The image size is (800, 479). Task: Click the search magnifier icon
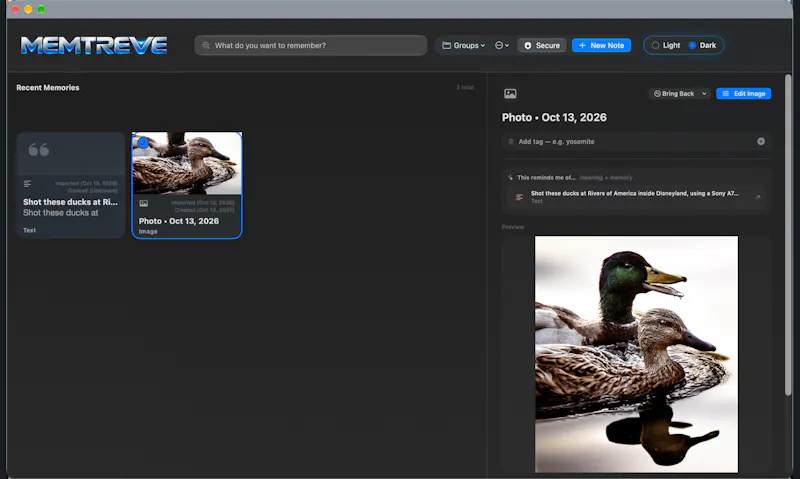click(x=206, y=45)
